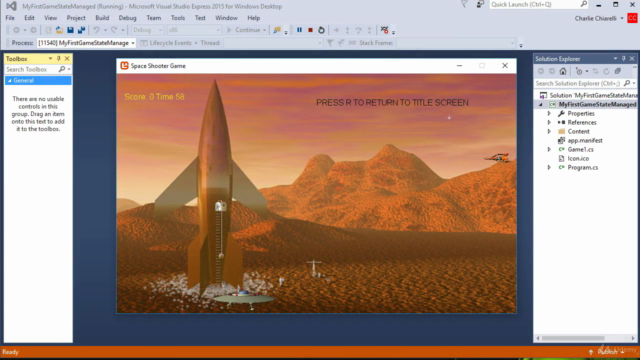Open the Solution Explorer window options dropdown
This screenshot has width=640, height=360.
[615, 59]
